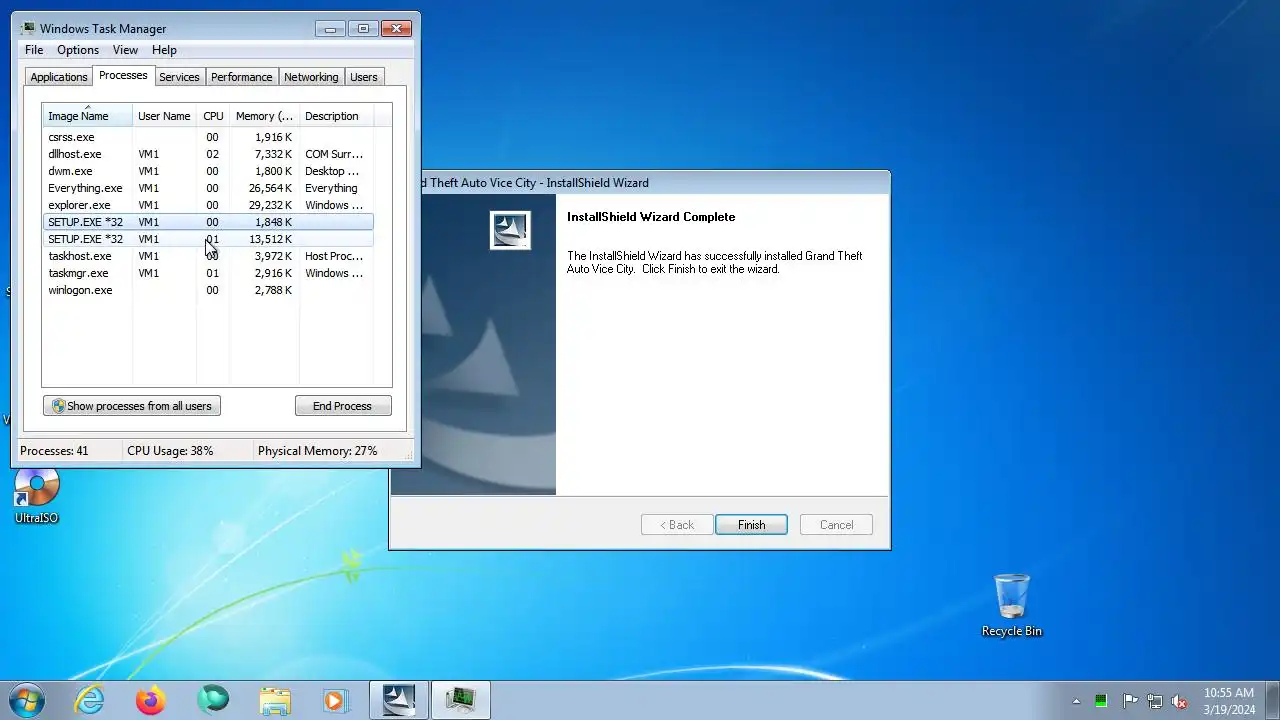The width and height of the screenshot is (1280, 720).
Task: Switch to InstallShield Wizard taskbar button
Action: pos(399,700)
